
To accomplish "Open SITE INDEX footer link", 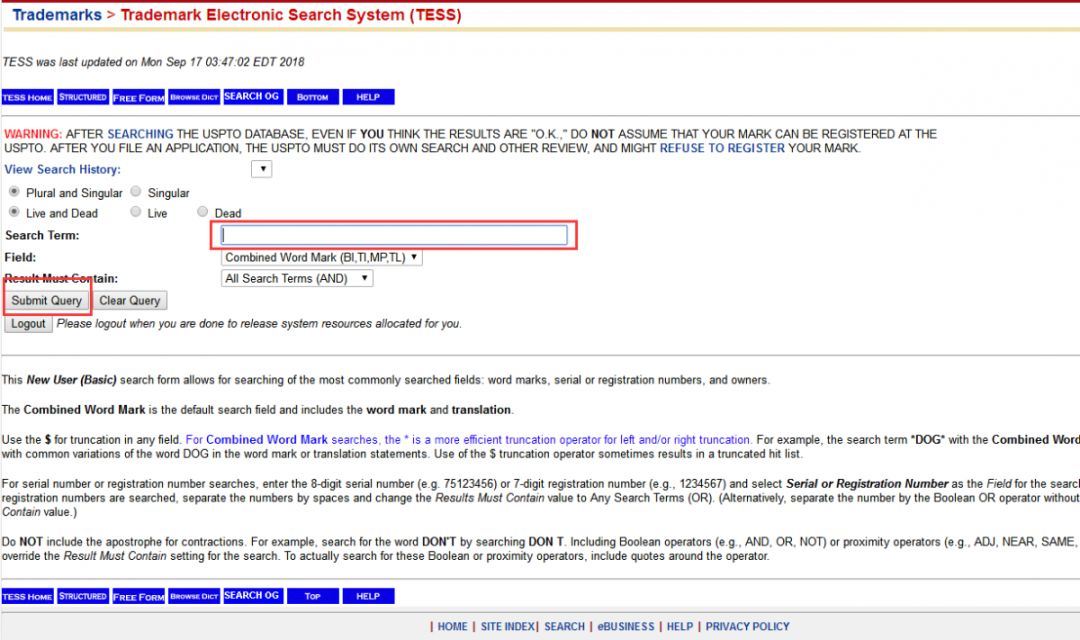I will (x=508, y=626).
